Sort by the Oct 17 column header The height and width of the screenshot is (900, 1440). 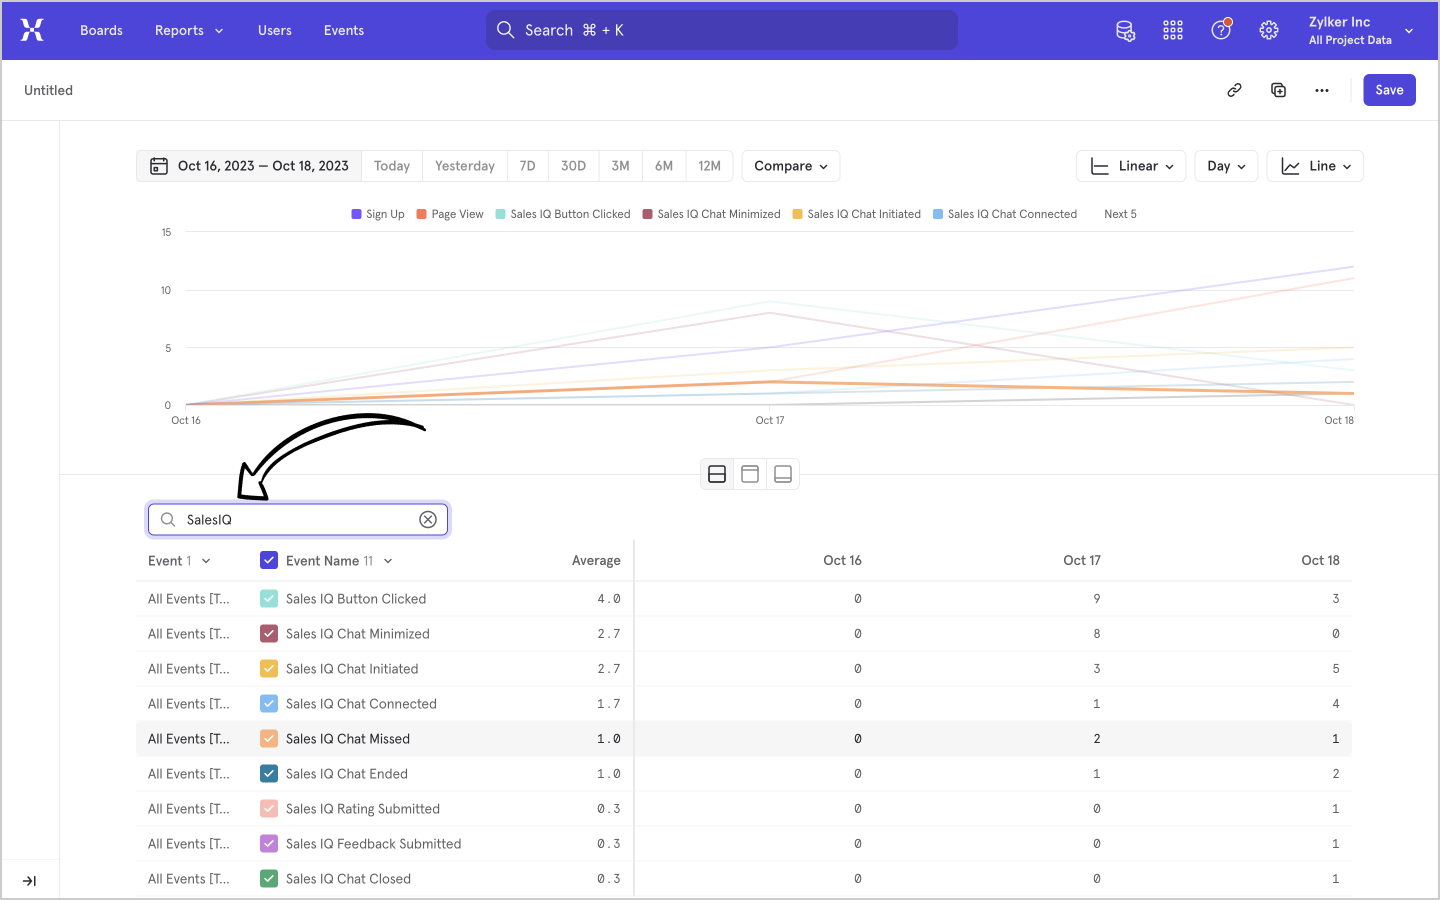click(x=1082, y=561)
